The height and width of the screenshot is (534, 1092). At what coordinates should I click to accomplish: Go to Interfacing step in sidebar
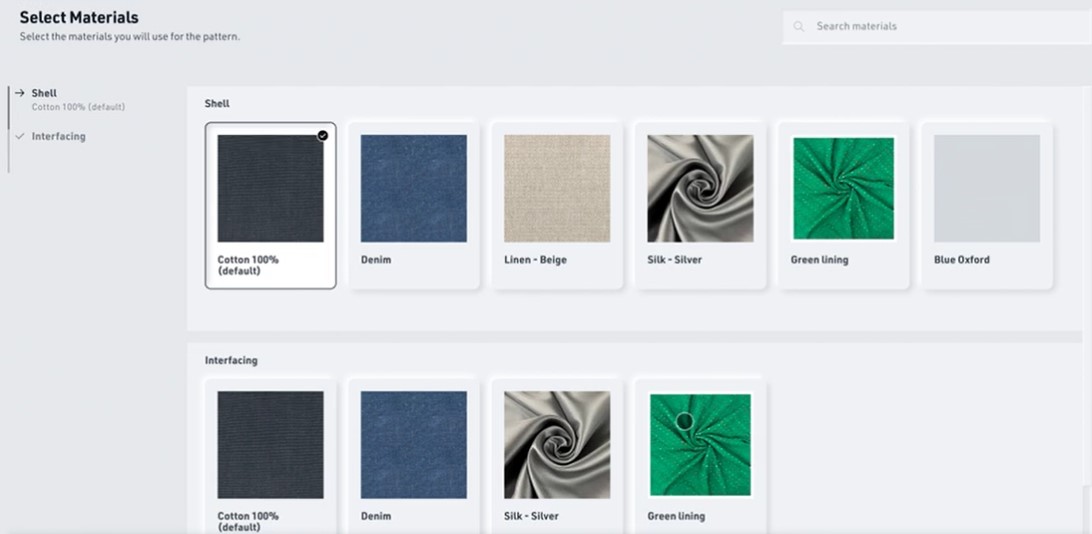click(x=58, y=136)
